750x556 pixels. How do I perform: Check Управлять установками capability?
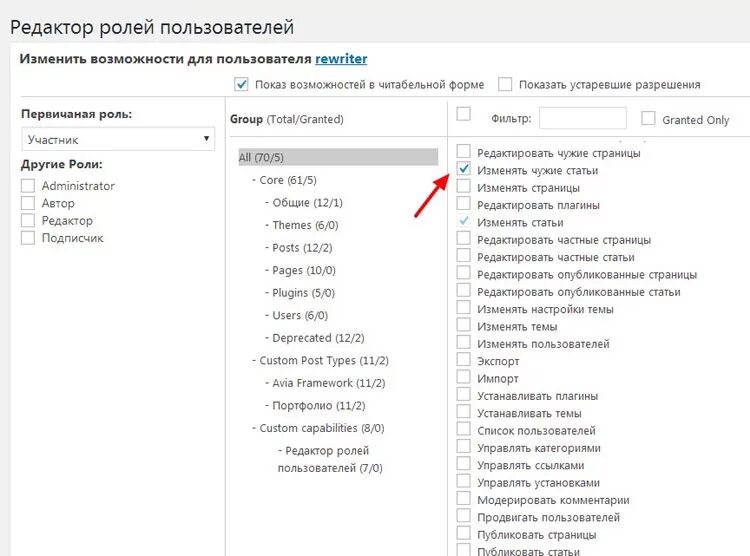click(x=463, y=481)
